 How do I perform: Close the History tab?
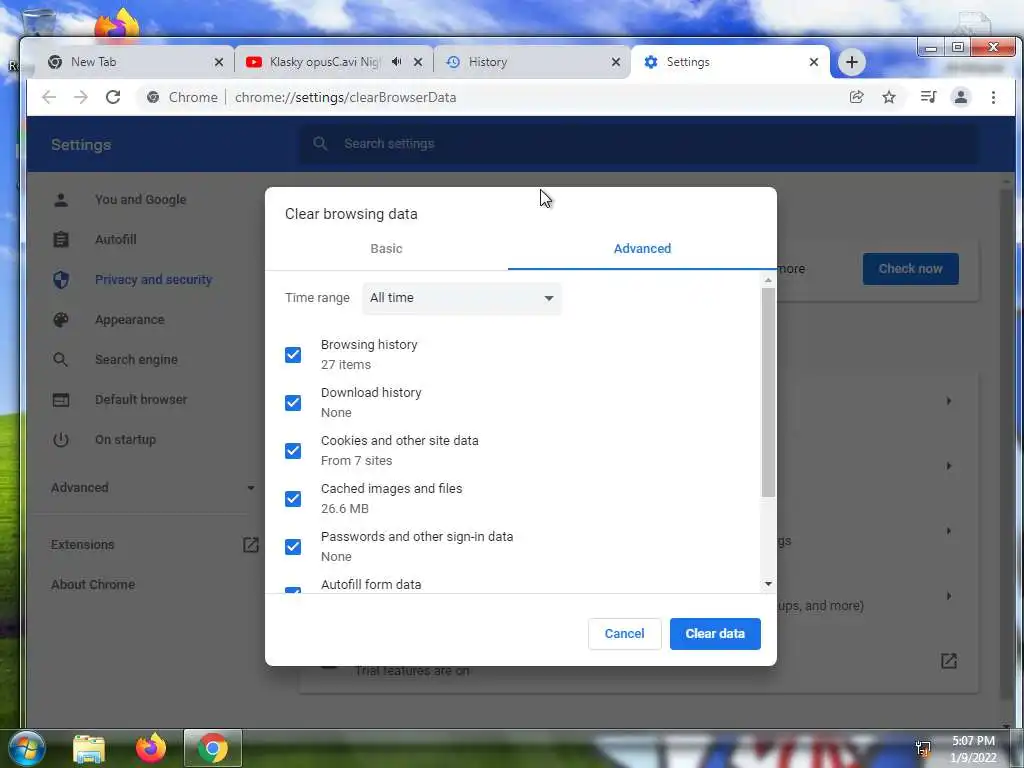point(616,62)
